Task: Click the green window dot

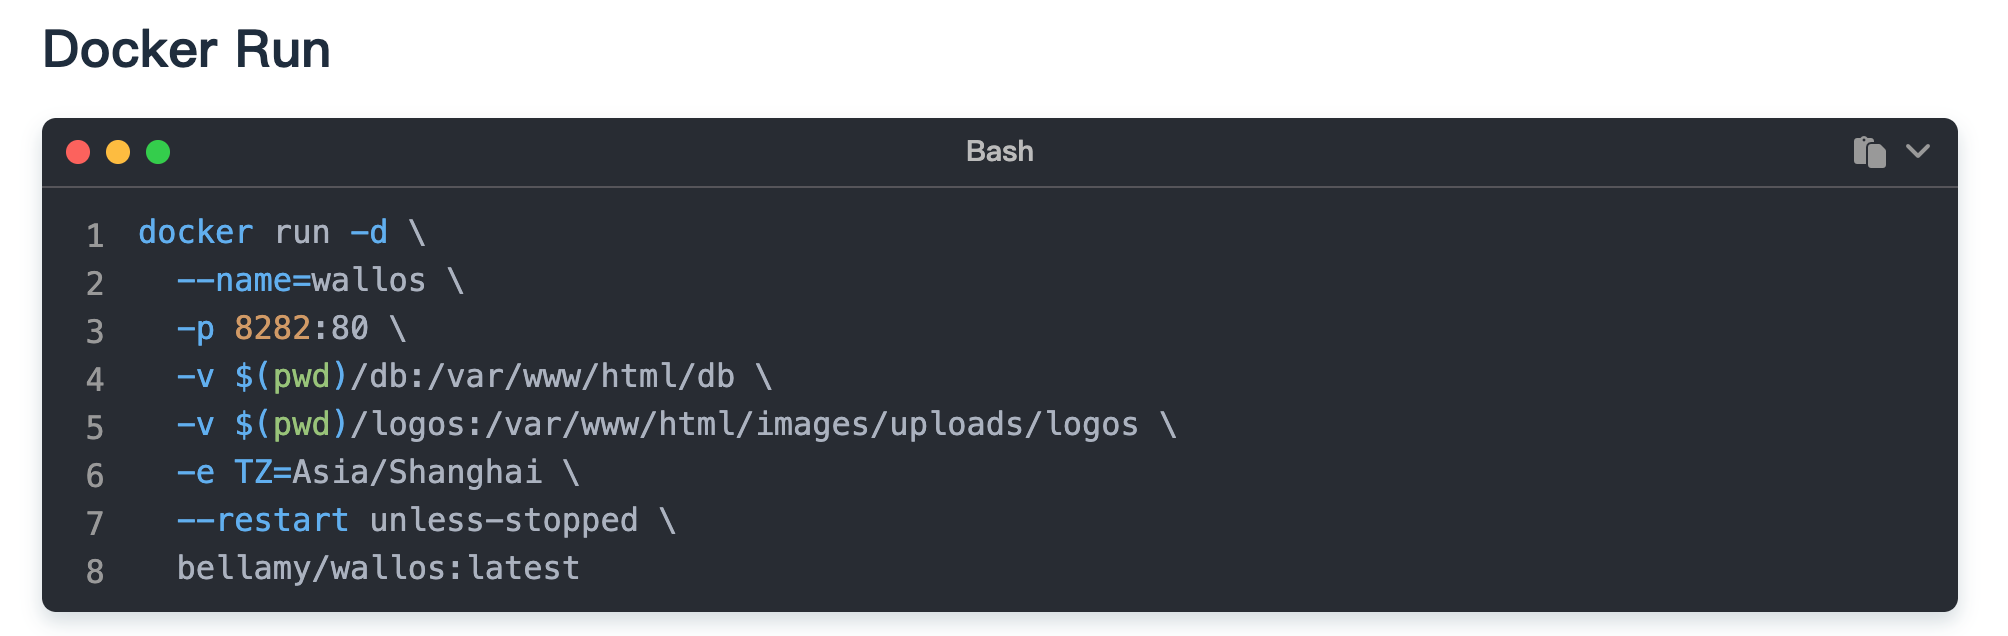Action: click(158, 152)
